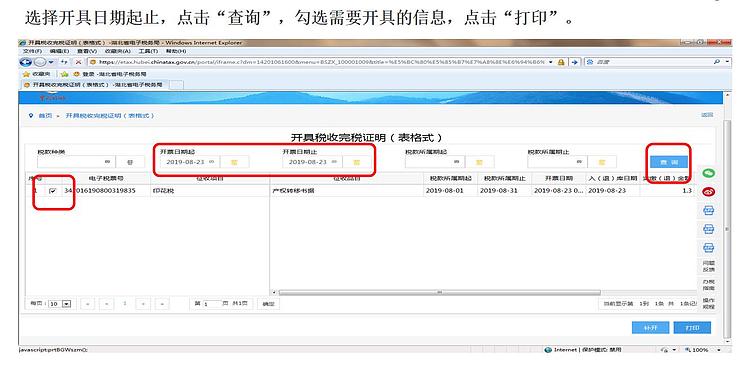Open the 每页 10 rows-per-page dropdown
This screenshot has height=365, width=750.
click(x=66, y=304)
